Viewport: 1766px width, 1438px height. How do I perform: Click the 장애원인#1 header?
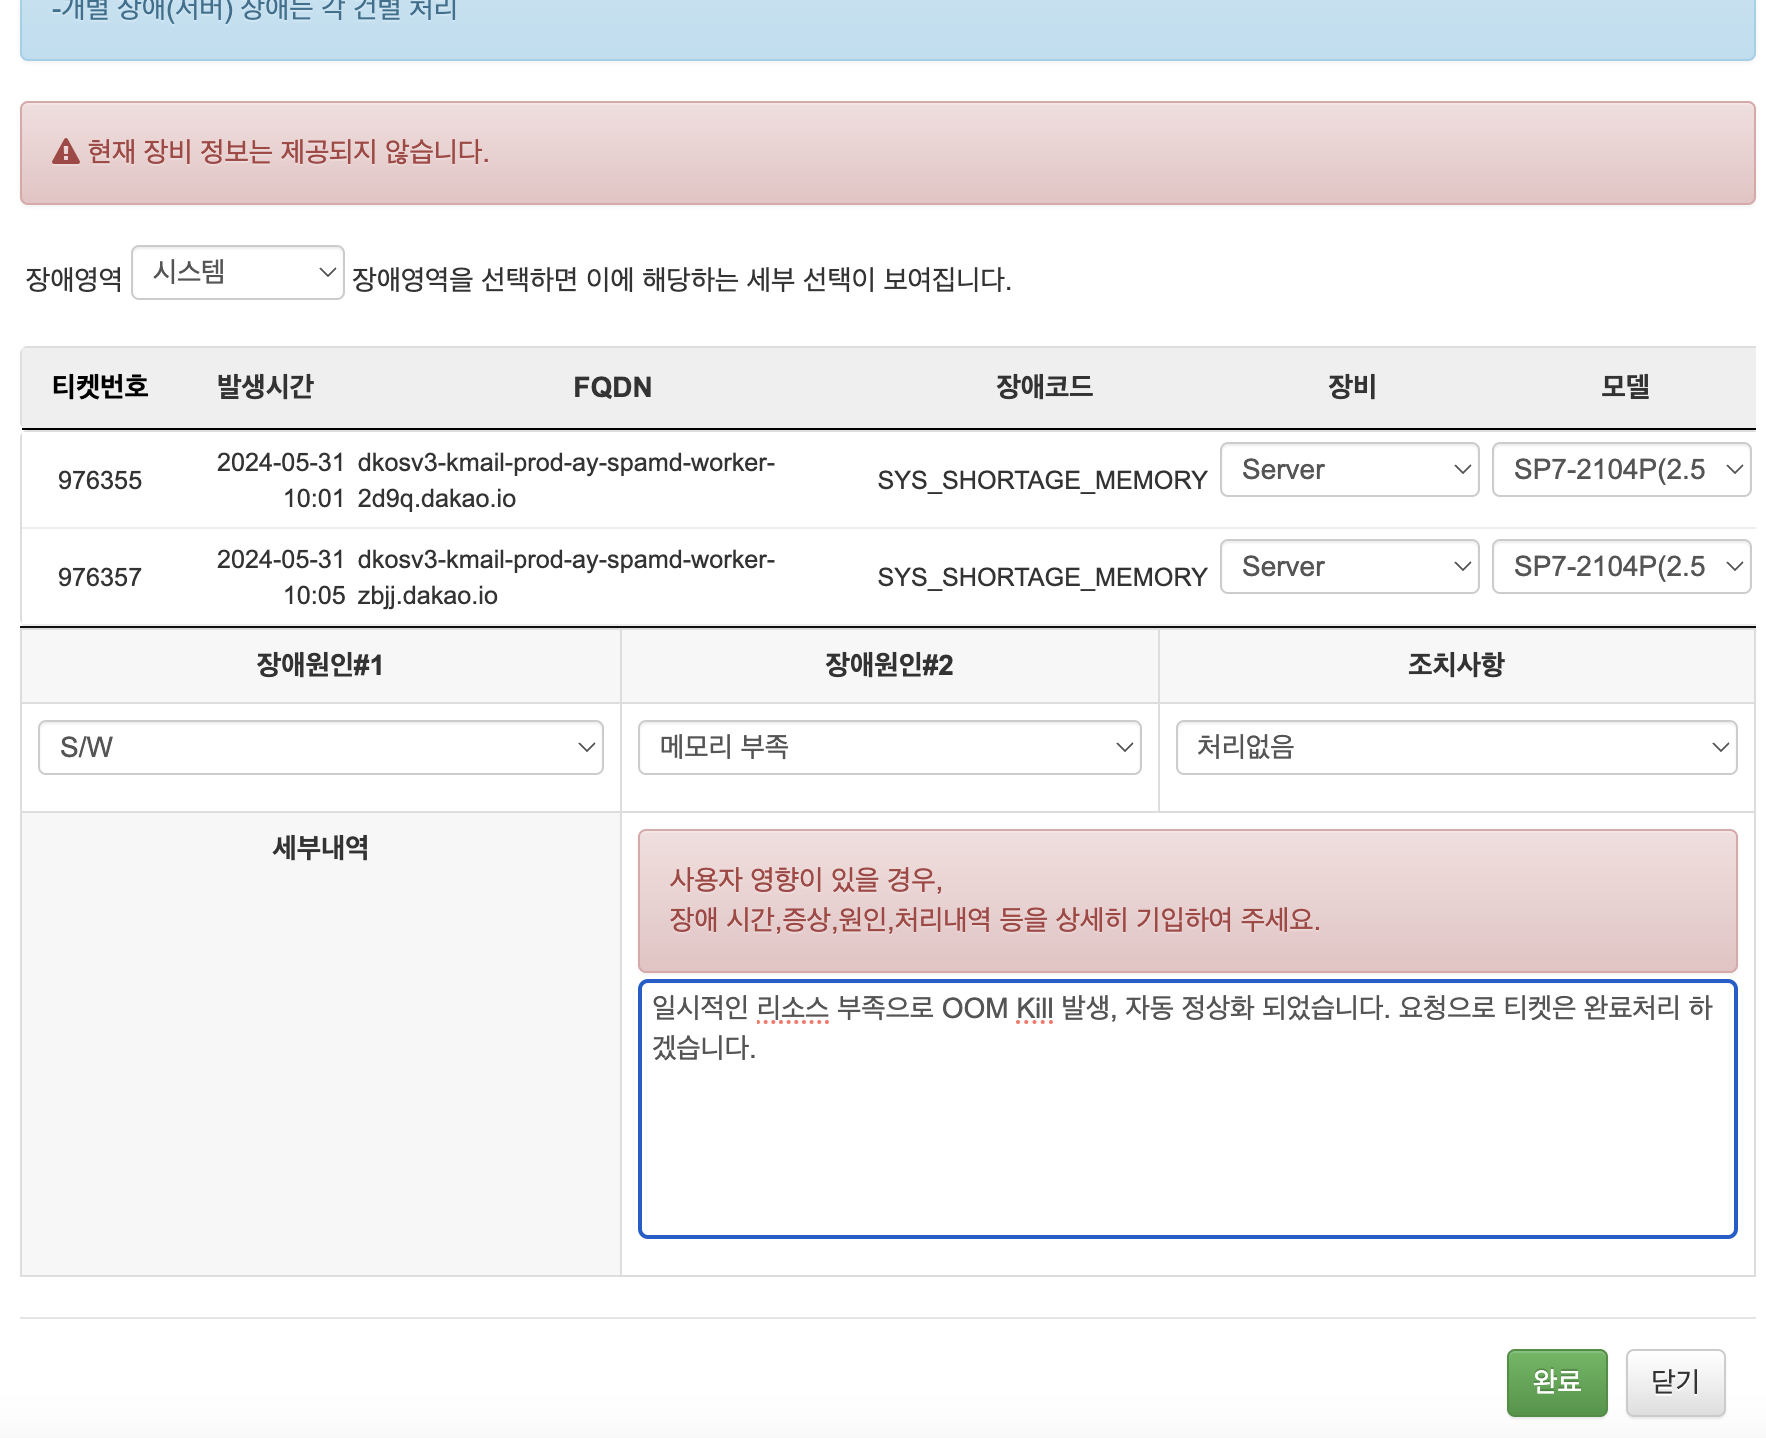320,665
